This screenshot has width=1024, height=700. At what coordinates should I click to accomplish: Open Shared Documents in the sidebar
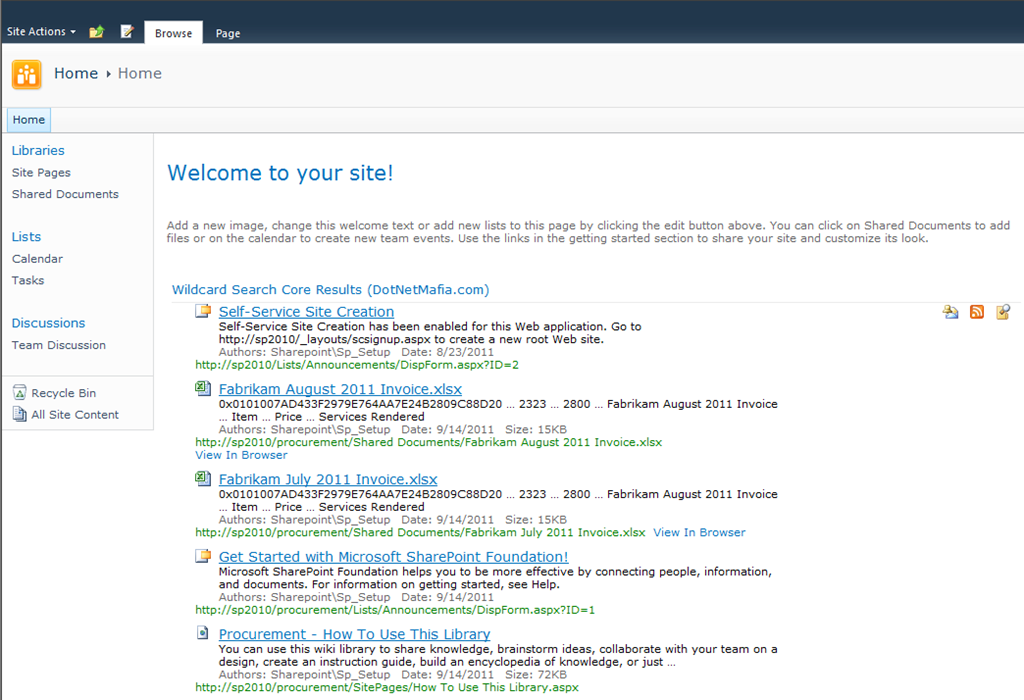coord(65,194)
